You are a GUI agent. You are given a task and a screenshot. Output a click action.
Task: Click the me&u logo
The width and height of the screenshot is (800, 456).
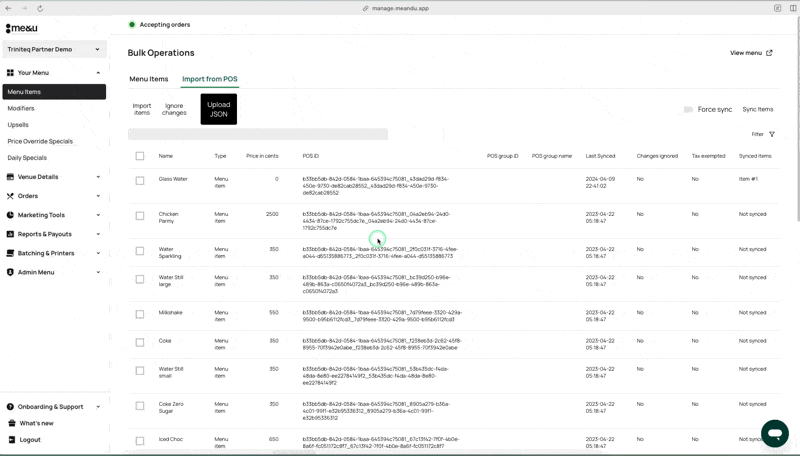21,27
